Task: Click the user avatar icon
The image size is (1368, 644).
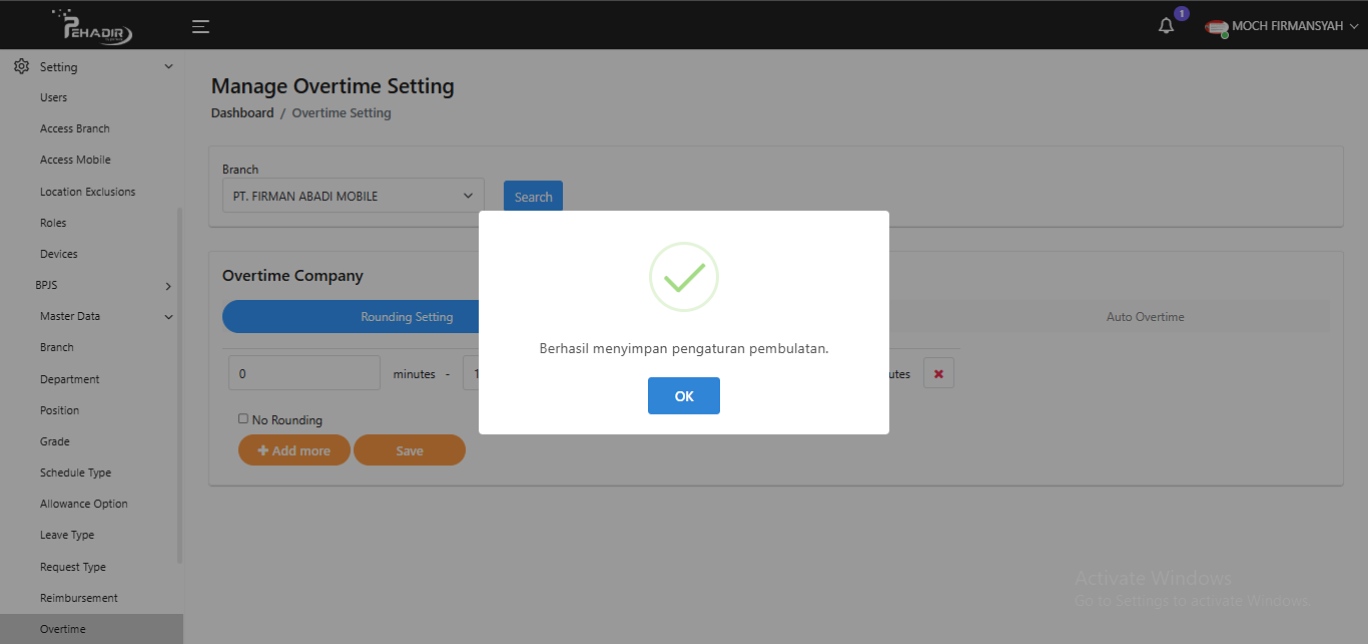Action: click(1216, 27)
